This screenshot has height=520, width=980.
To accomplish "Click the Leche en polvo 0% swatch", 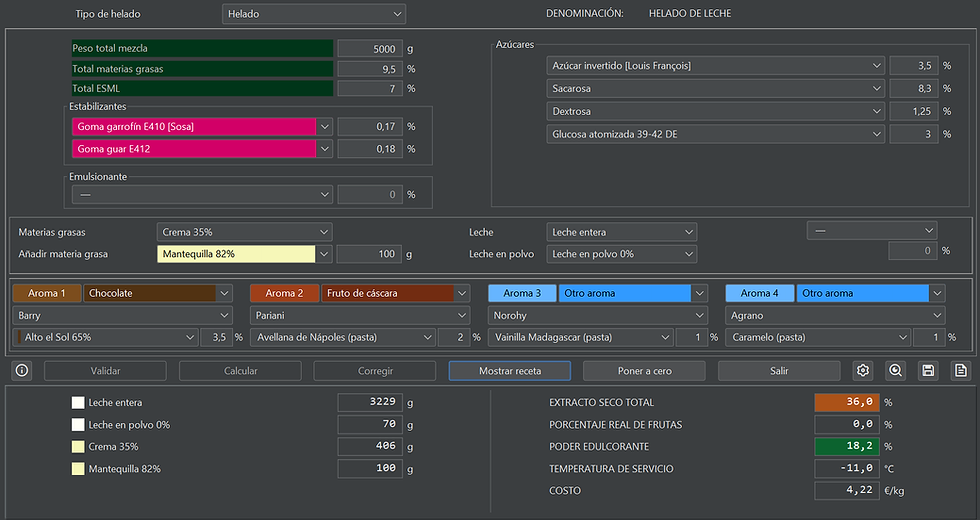I will pyautogui.click(x=78, y=424).
